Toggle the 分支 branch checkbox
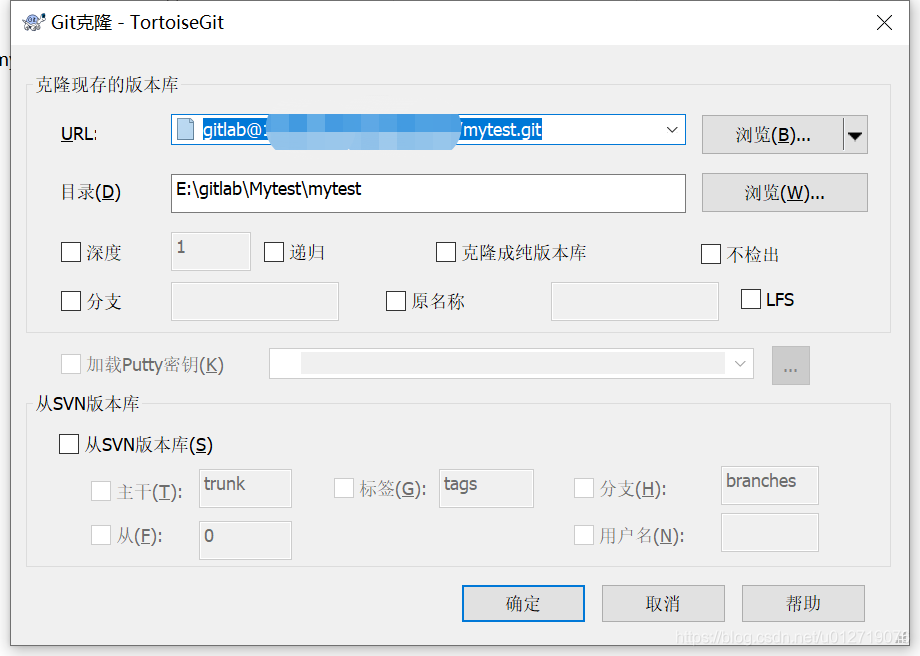 [x=71, y=301]
